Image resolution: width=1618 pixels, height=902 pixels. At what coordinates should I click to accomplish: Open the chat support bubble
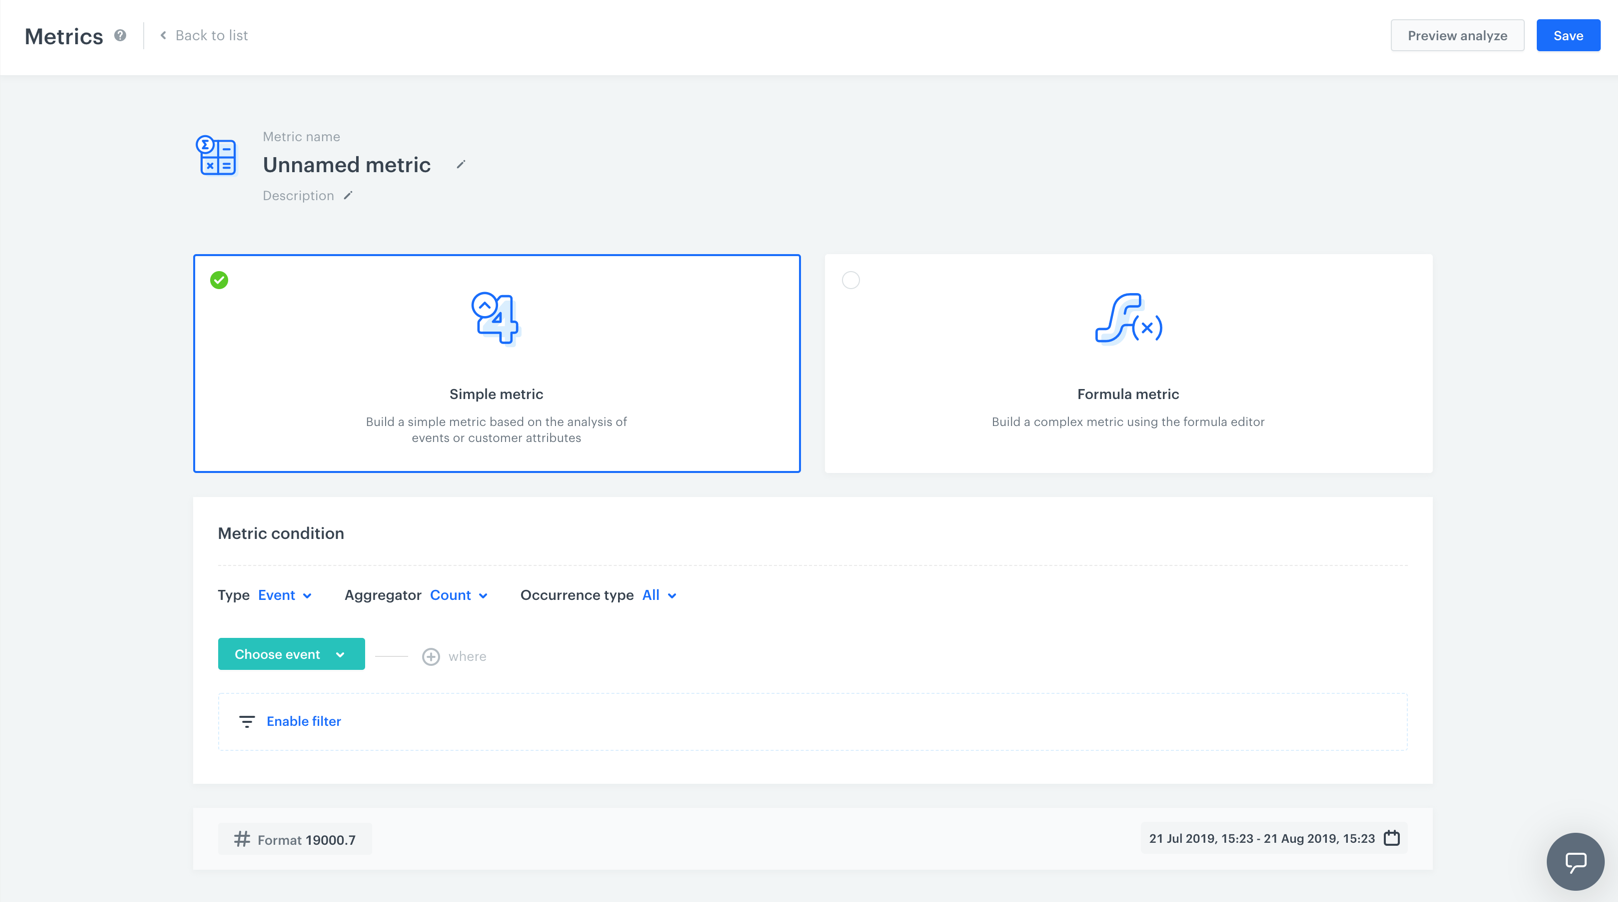(x=1575, y=861)
